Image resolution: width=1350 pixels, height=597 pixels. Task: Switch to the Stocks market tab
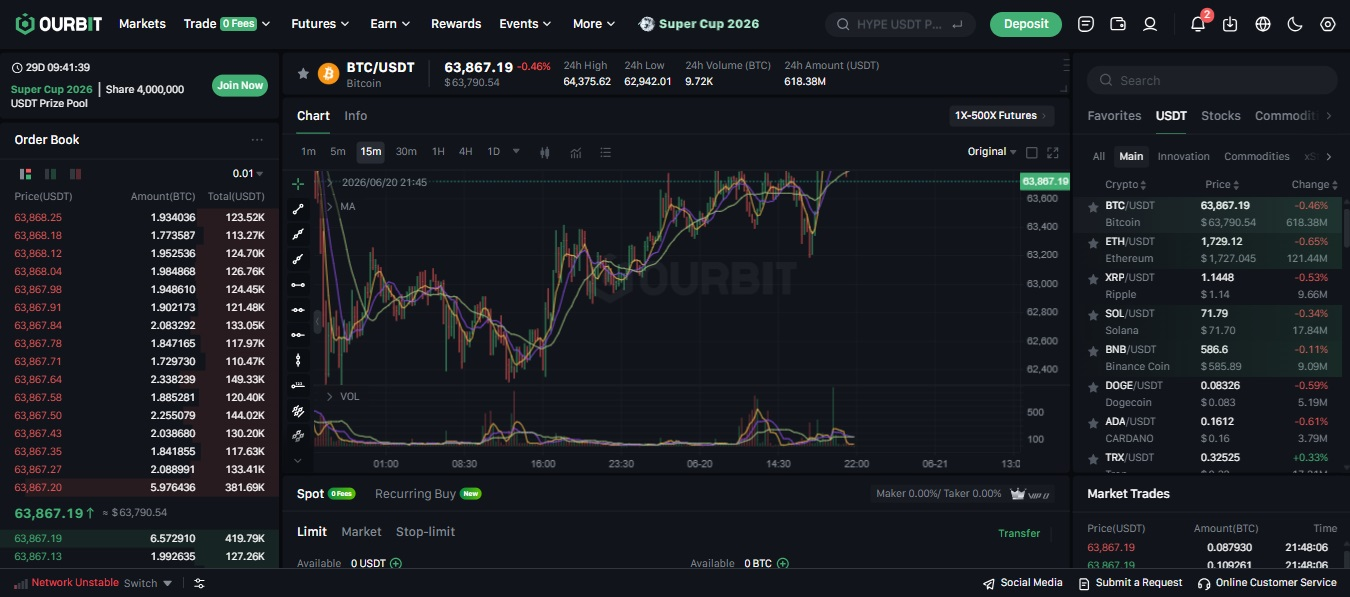(1220, 116)
